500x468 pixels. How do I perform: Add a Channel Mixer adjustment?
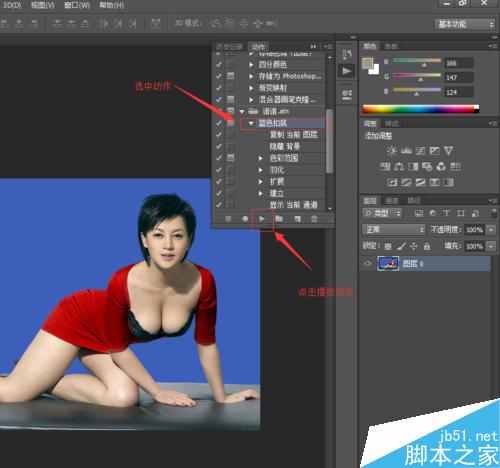tap(441, 166)
